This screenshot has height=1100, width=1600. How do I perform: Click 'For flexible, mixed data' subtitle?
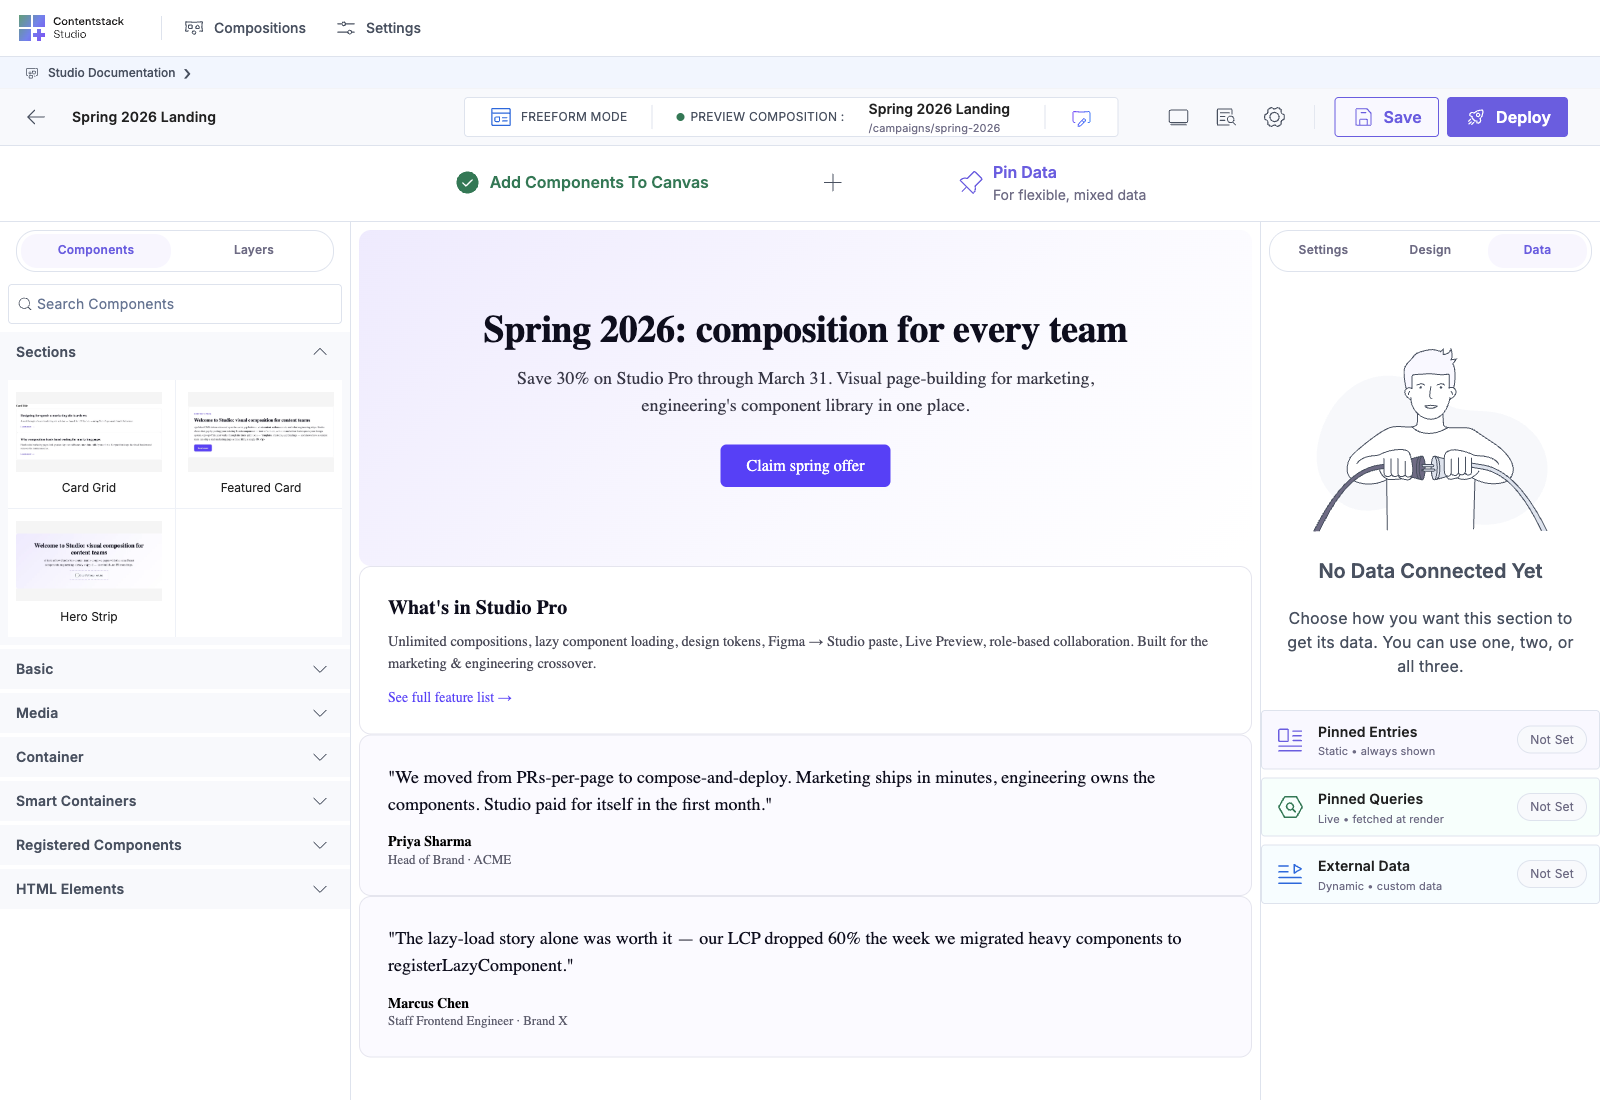(1069, 195)
